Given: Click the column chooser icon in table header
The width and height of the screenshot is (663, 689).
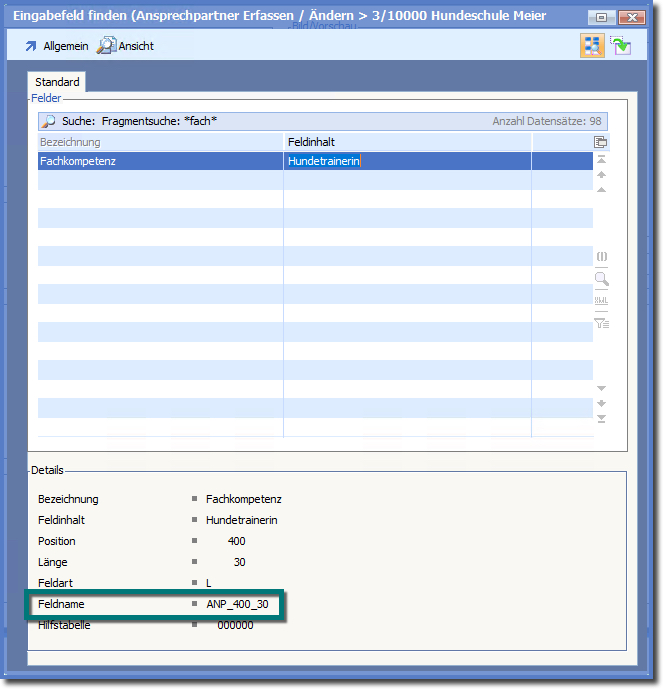Looking at the screenshot, I should [601, 142].
